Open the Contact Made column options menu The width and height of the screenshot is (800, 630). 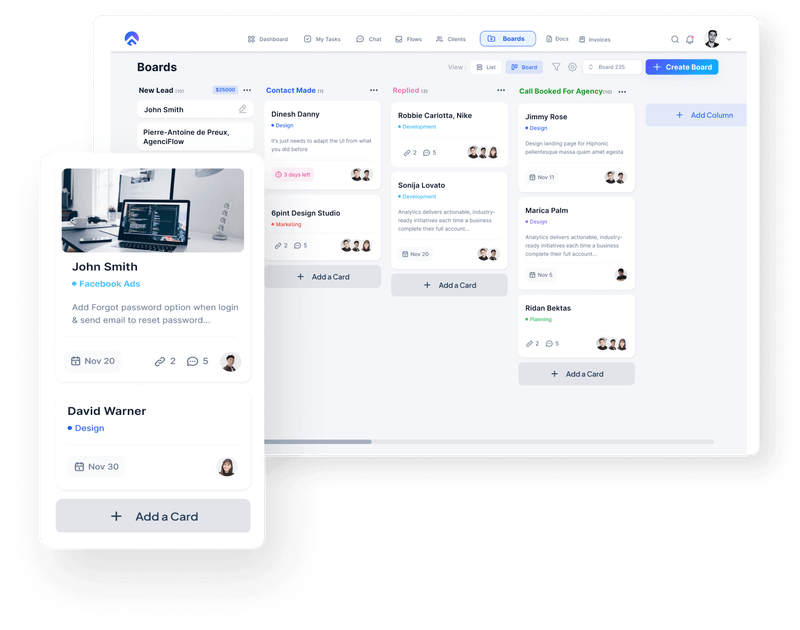(x=373, y=90)
